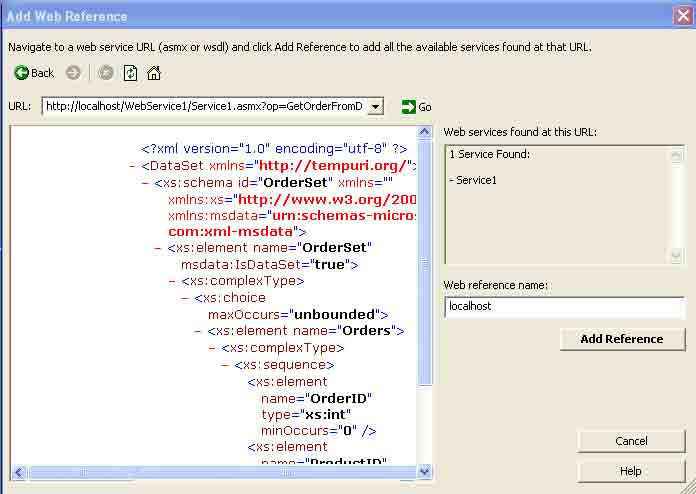Click the Web reference name field

565,307
